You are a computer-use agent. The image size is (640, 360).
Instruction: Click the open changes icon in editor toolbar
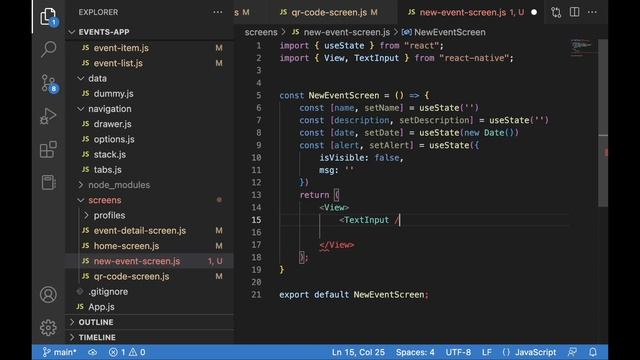tap(556, 12)
